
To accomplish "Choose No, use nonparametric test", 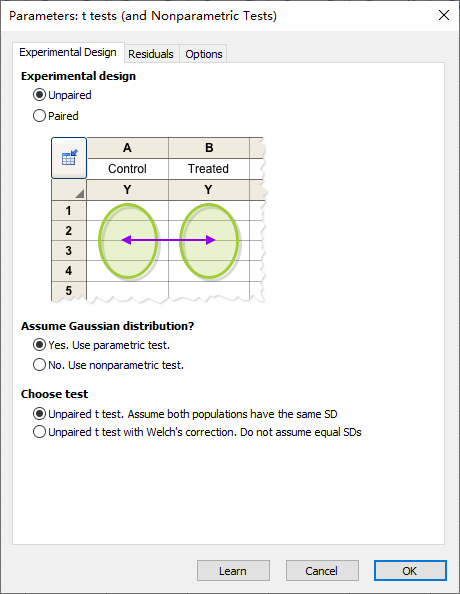I will pos(108,365).
